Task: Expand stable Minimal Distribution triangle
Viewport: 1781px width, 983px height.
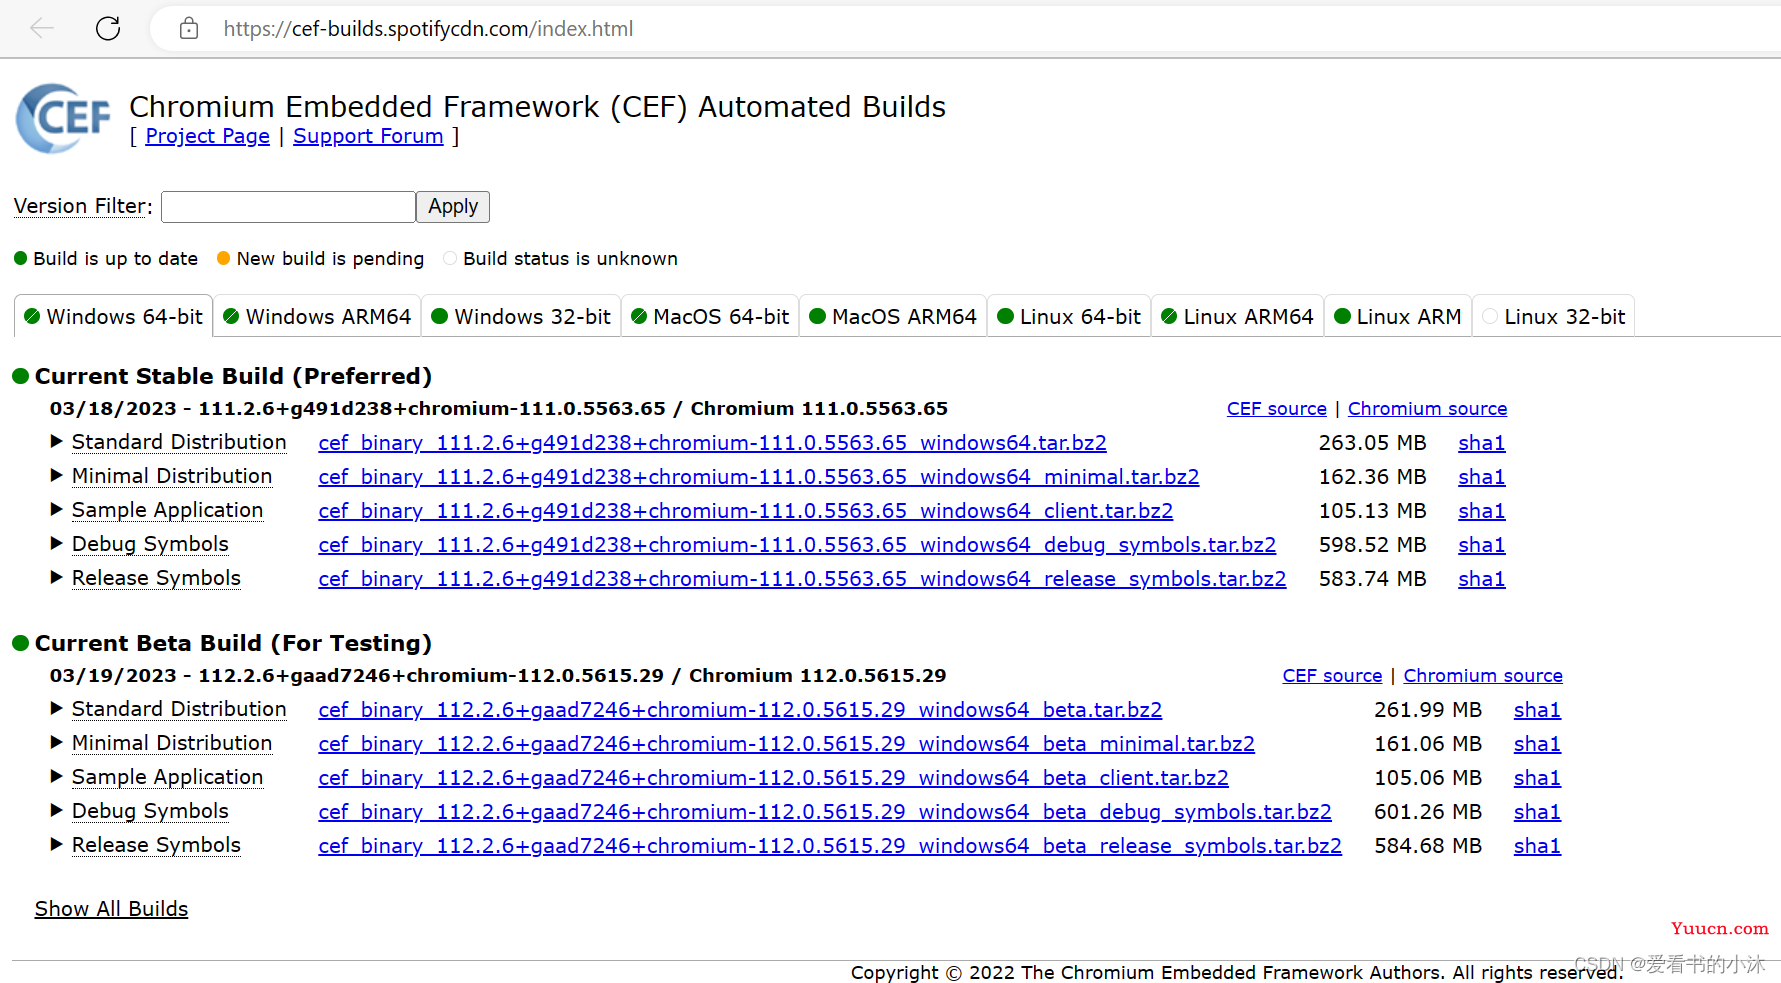Action: [x=57, y=475]
